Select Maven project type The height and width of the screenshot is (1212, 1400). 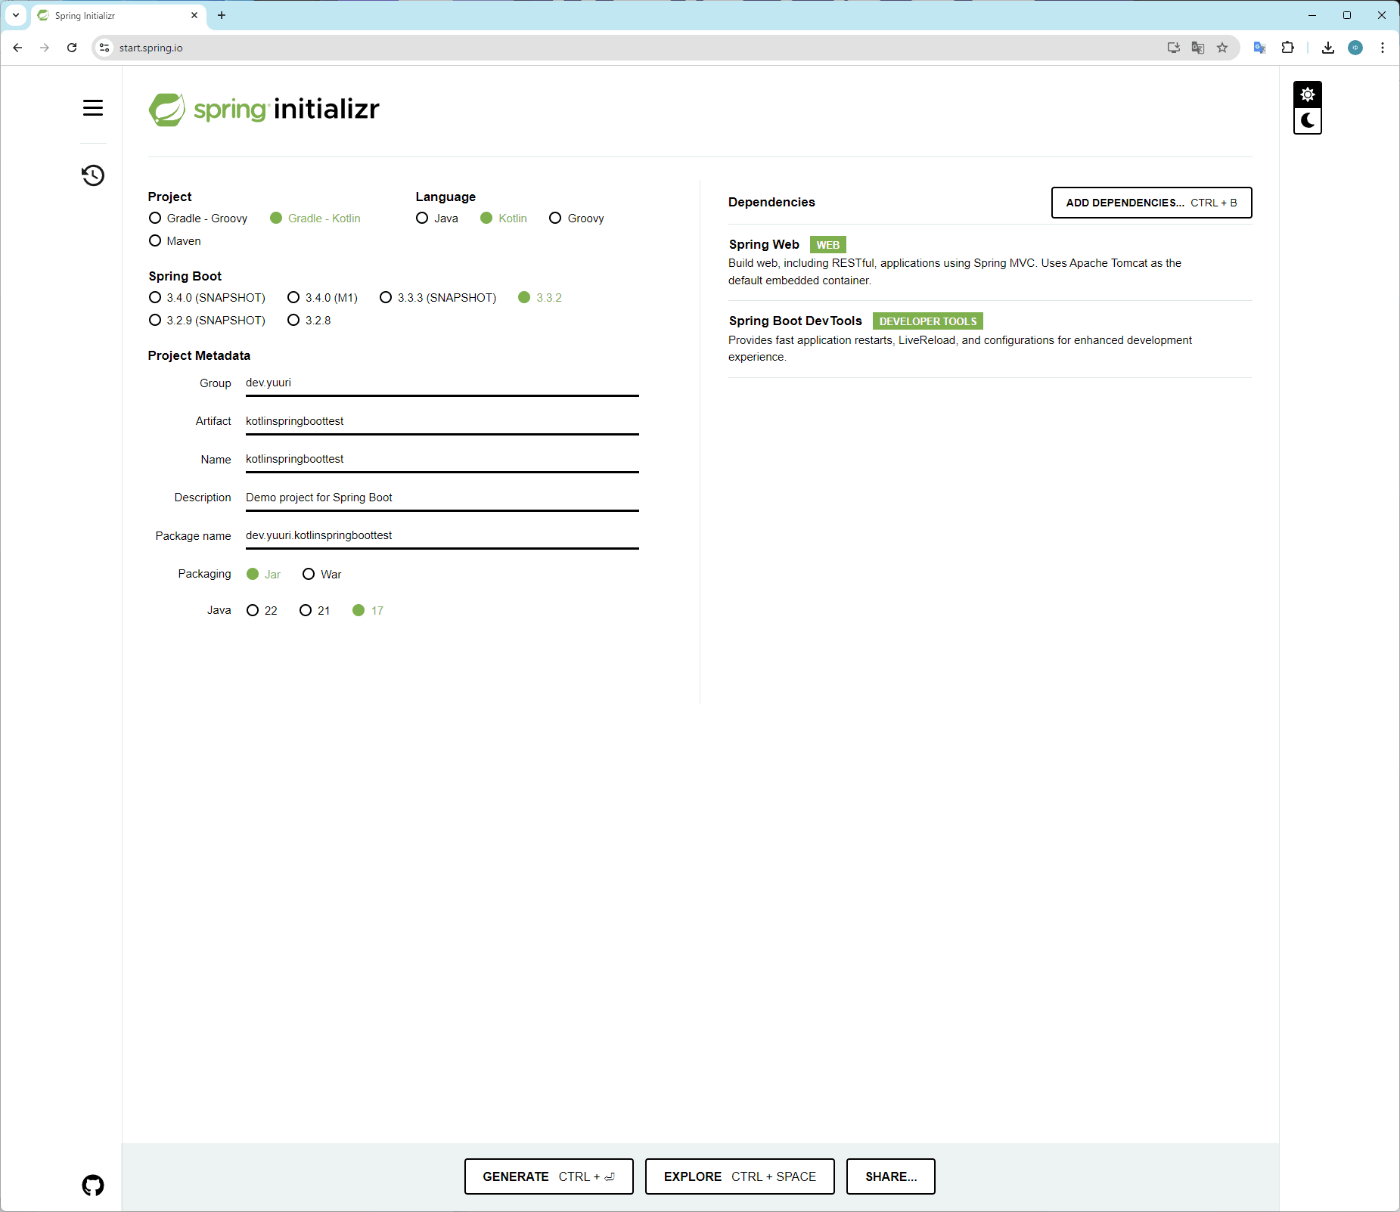(x=175, y=241)
